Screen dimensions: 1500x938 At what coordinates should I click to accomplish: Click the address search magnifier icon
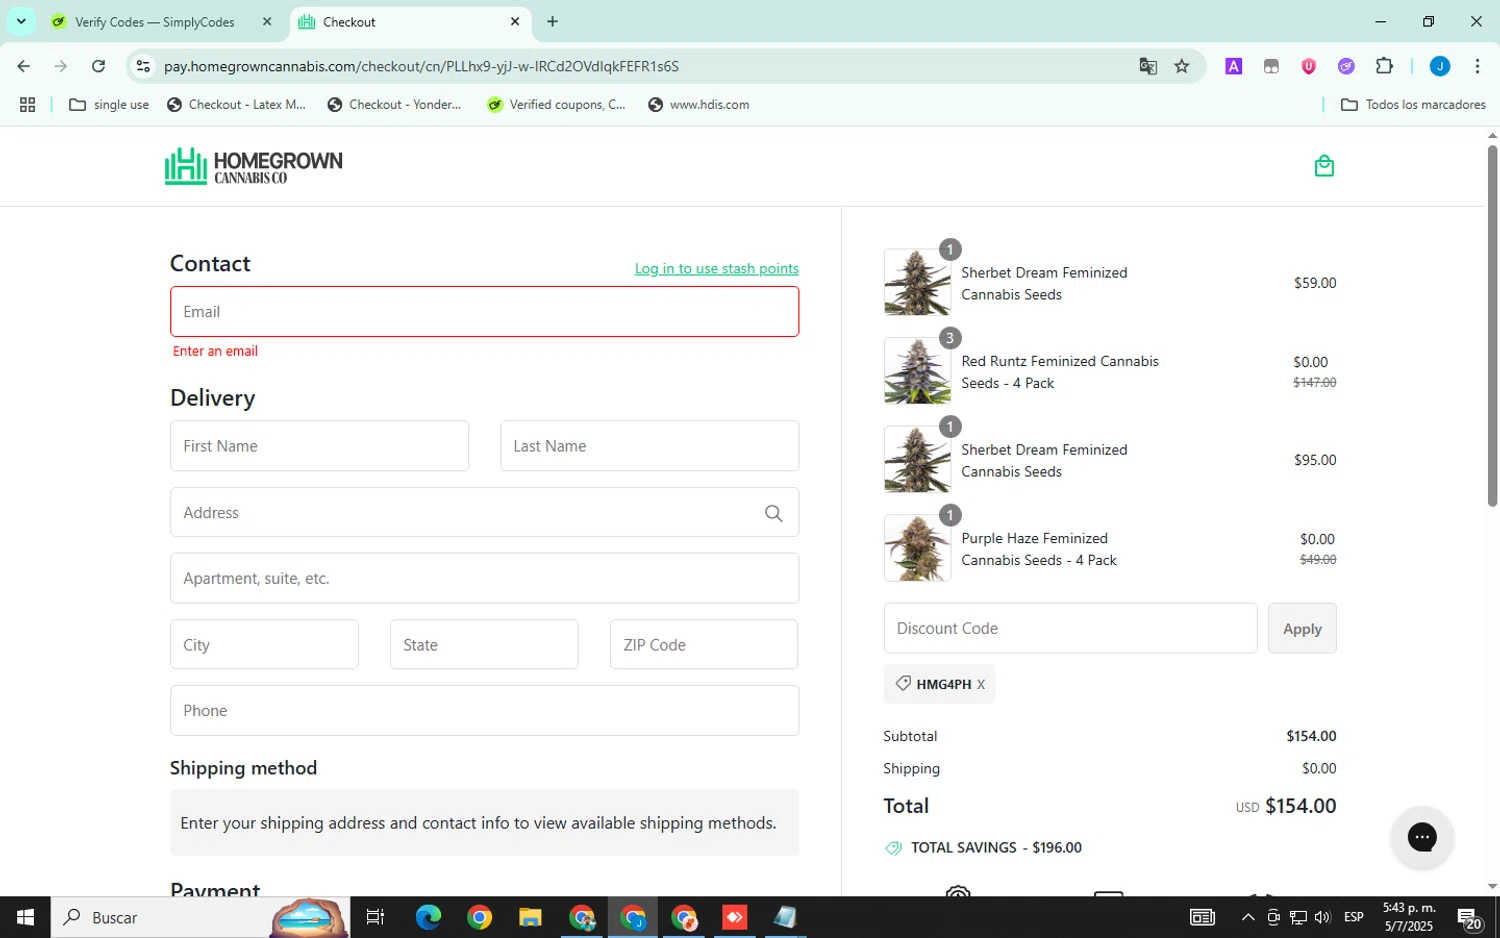click(773, 513)
